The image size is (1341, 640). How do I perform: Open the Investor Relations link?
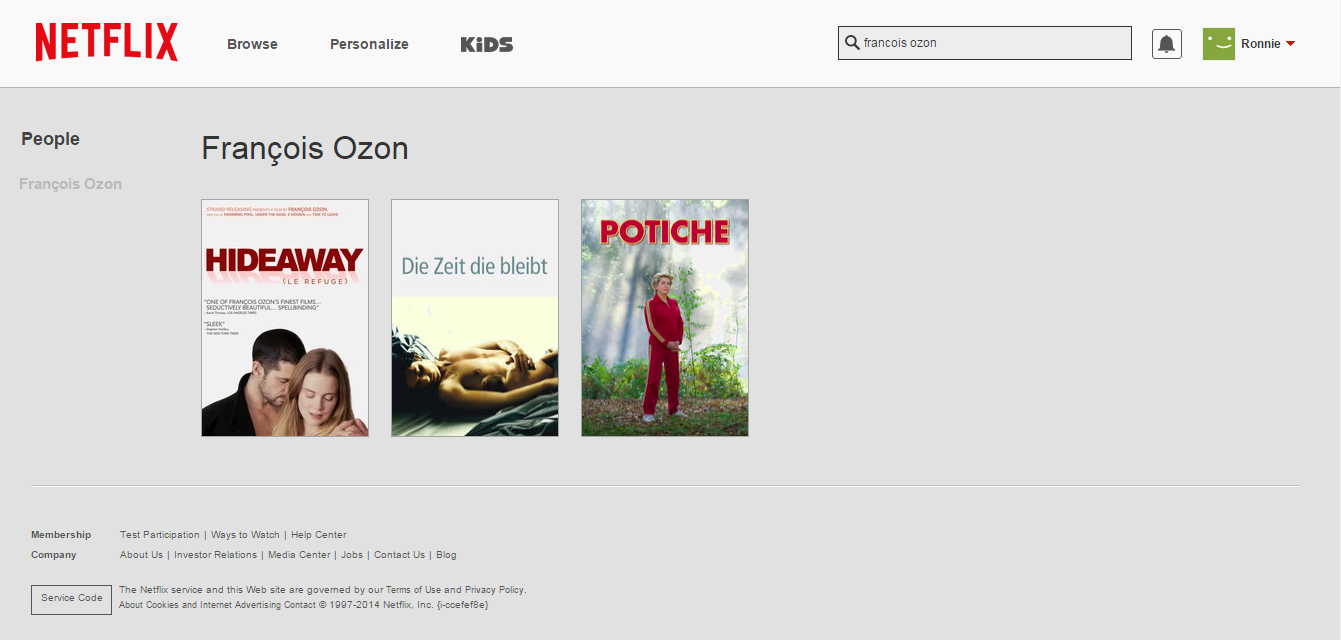tap(215, 555)
